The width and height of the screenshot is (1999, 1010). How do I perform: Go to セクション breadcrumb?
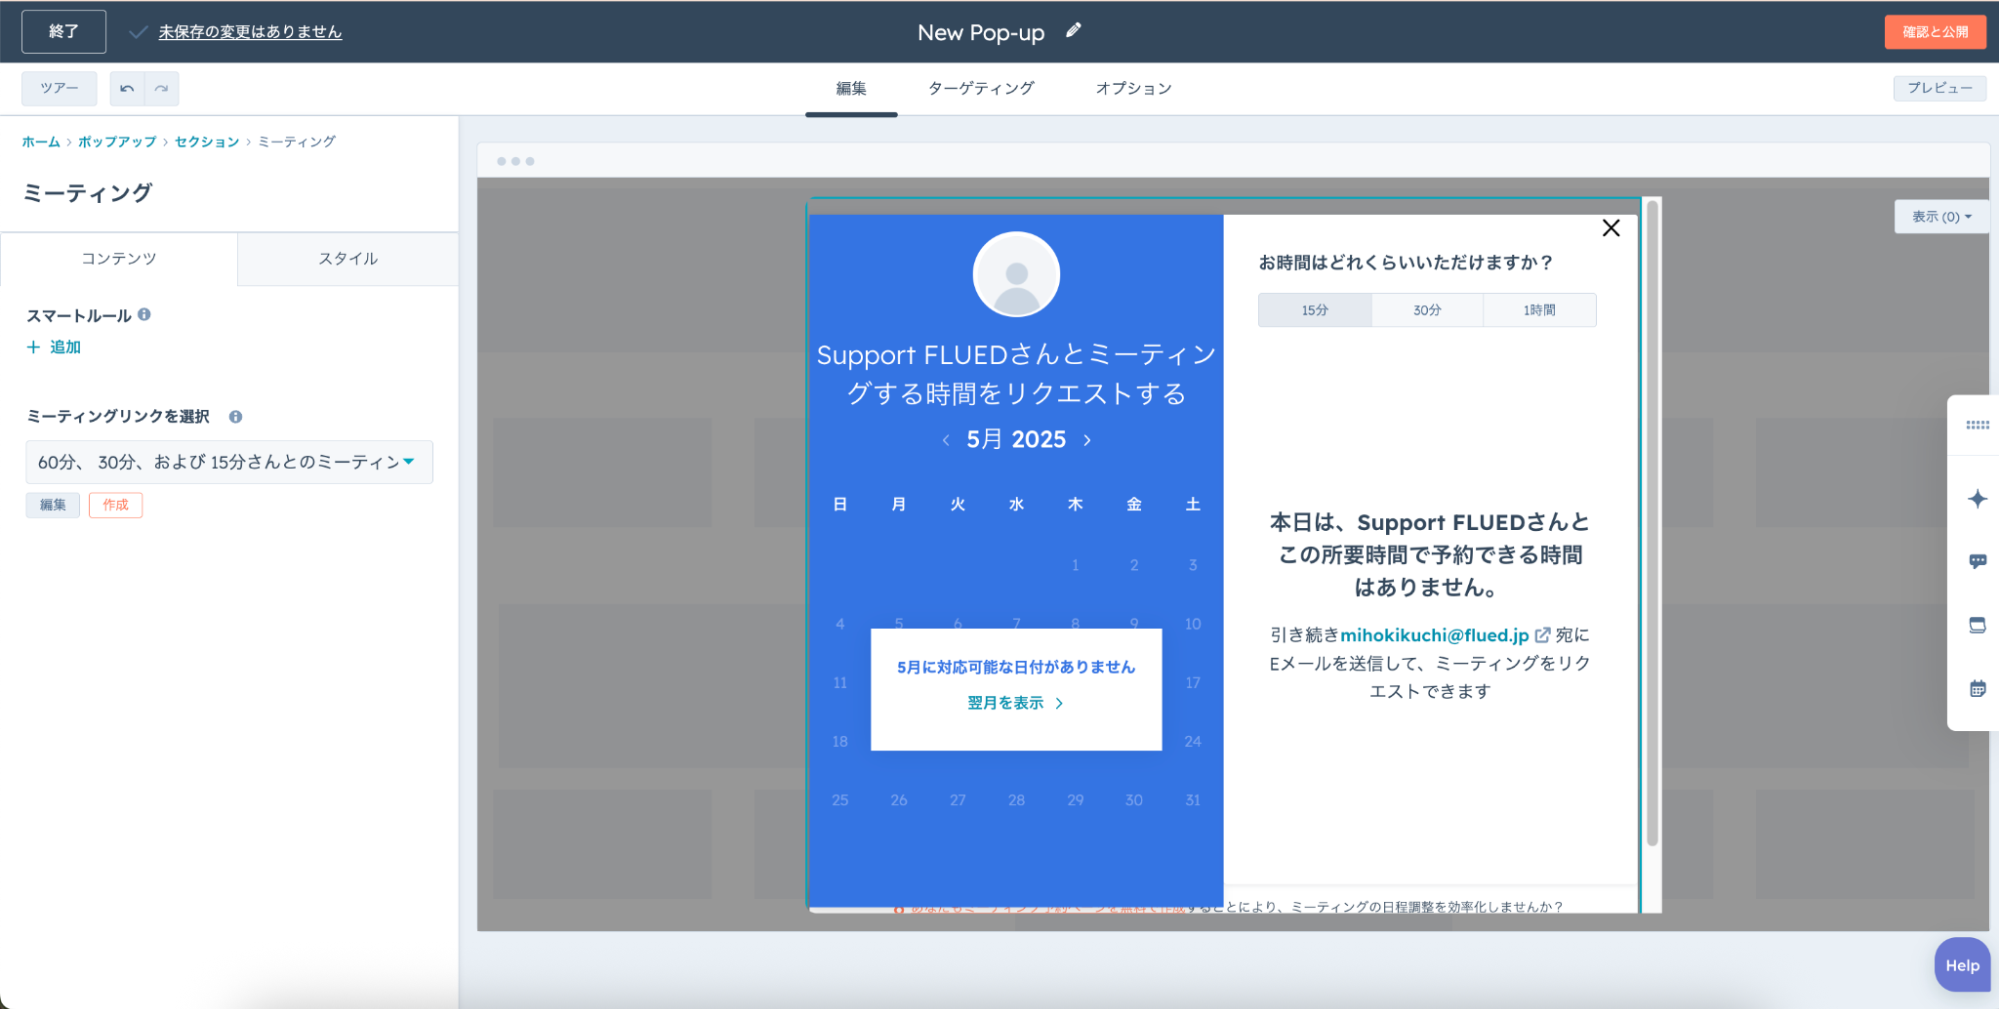(207, 142)
